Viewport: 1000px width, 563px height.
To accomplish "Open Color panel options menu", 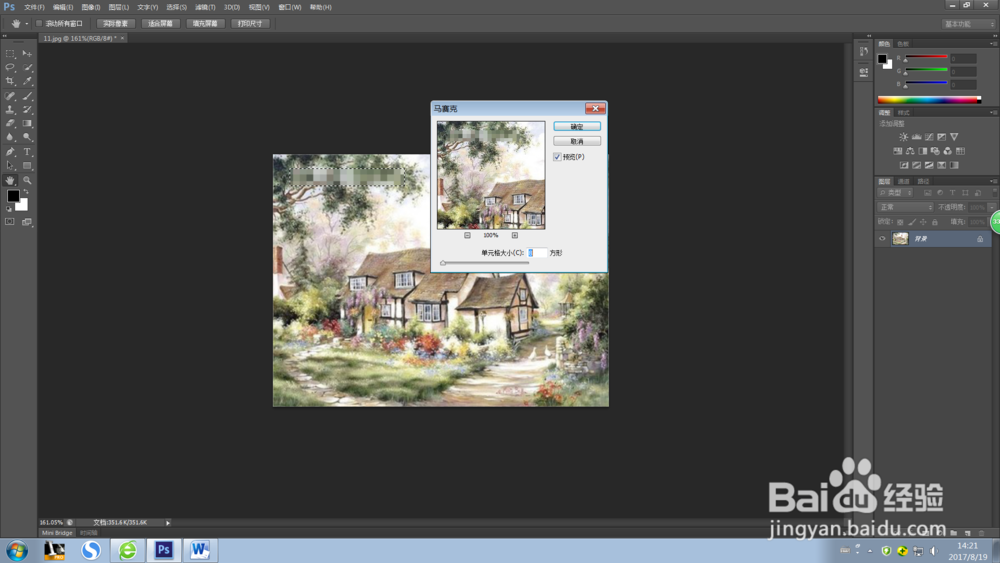I will click(992, 44).
